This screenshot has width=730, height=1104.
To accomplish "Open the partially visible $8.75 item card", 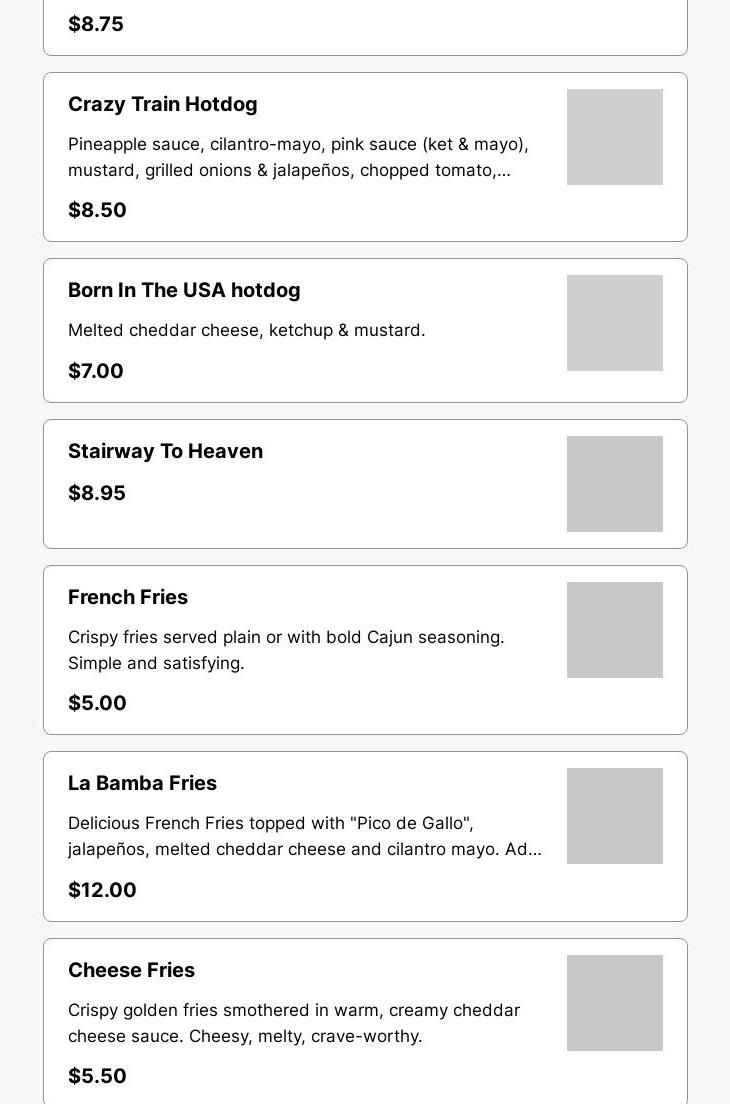I will 365,26.
